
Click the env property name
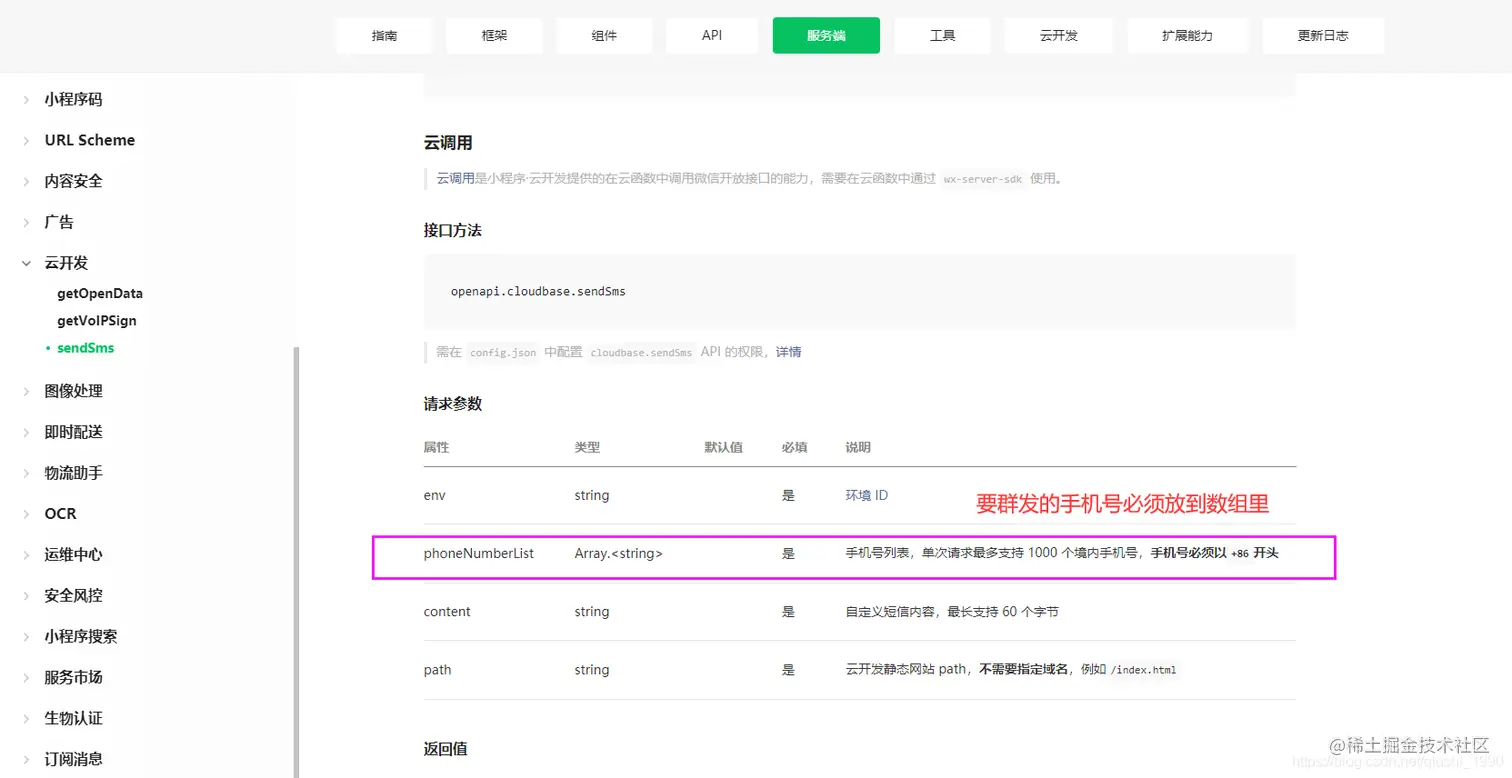(434, 496)
